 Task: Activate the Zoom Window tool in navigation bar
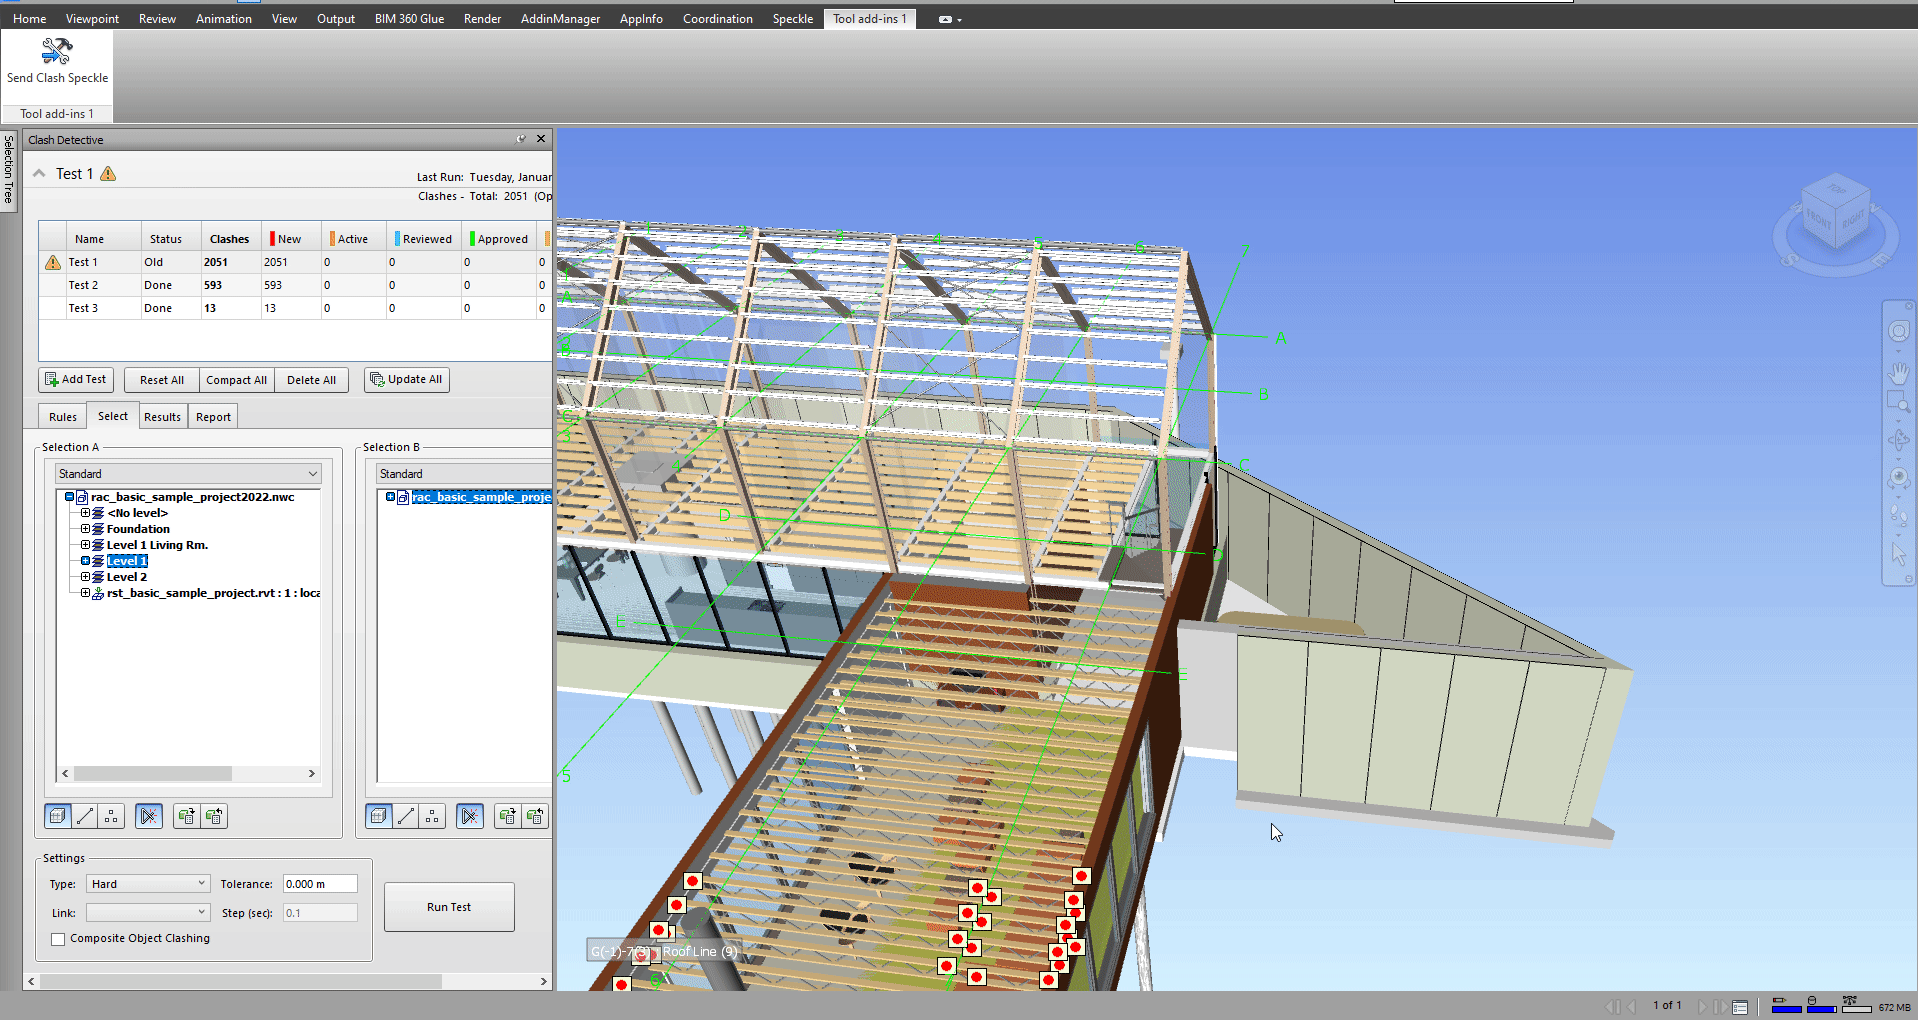pos(1897,403)
